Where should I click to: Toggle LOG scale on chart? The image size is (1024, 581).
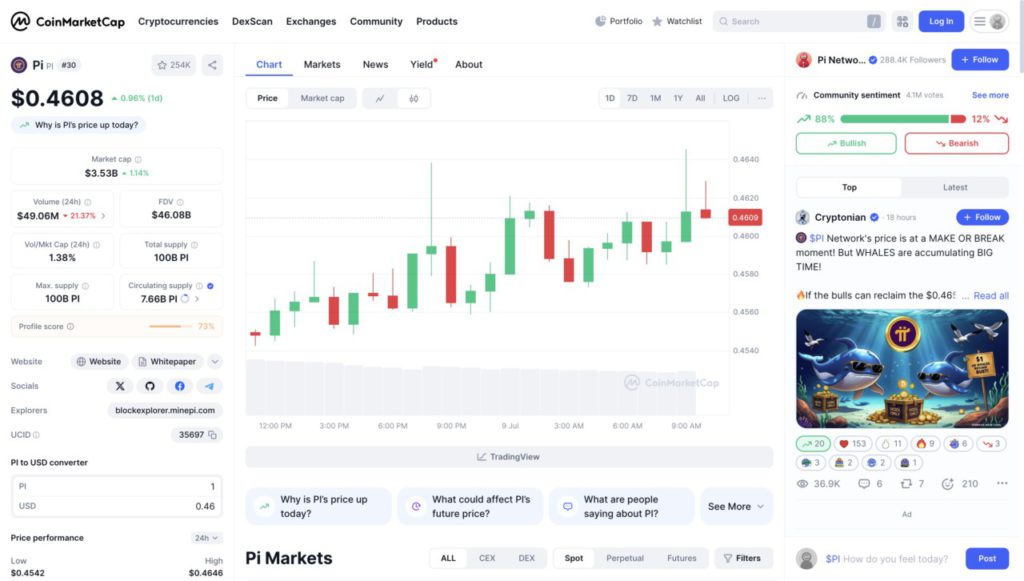coord(731,98)
